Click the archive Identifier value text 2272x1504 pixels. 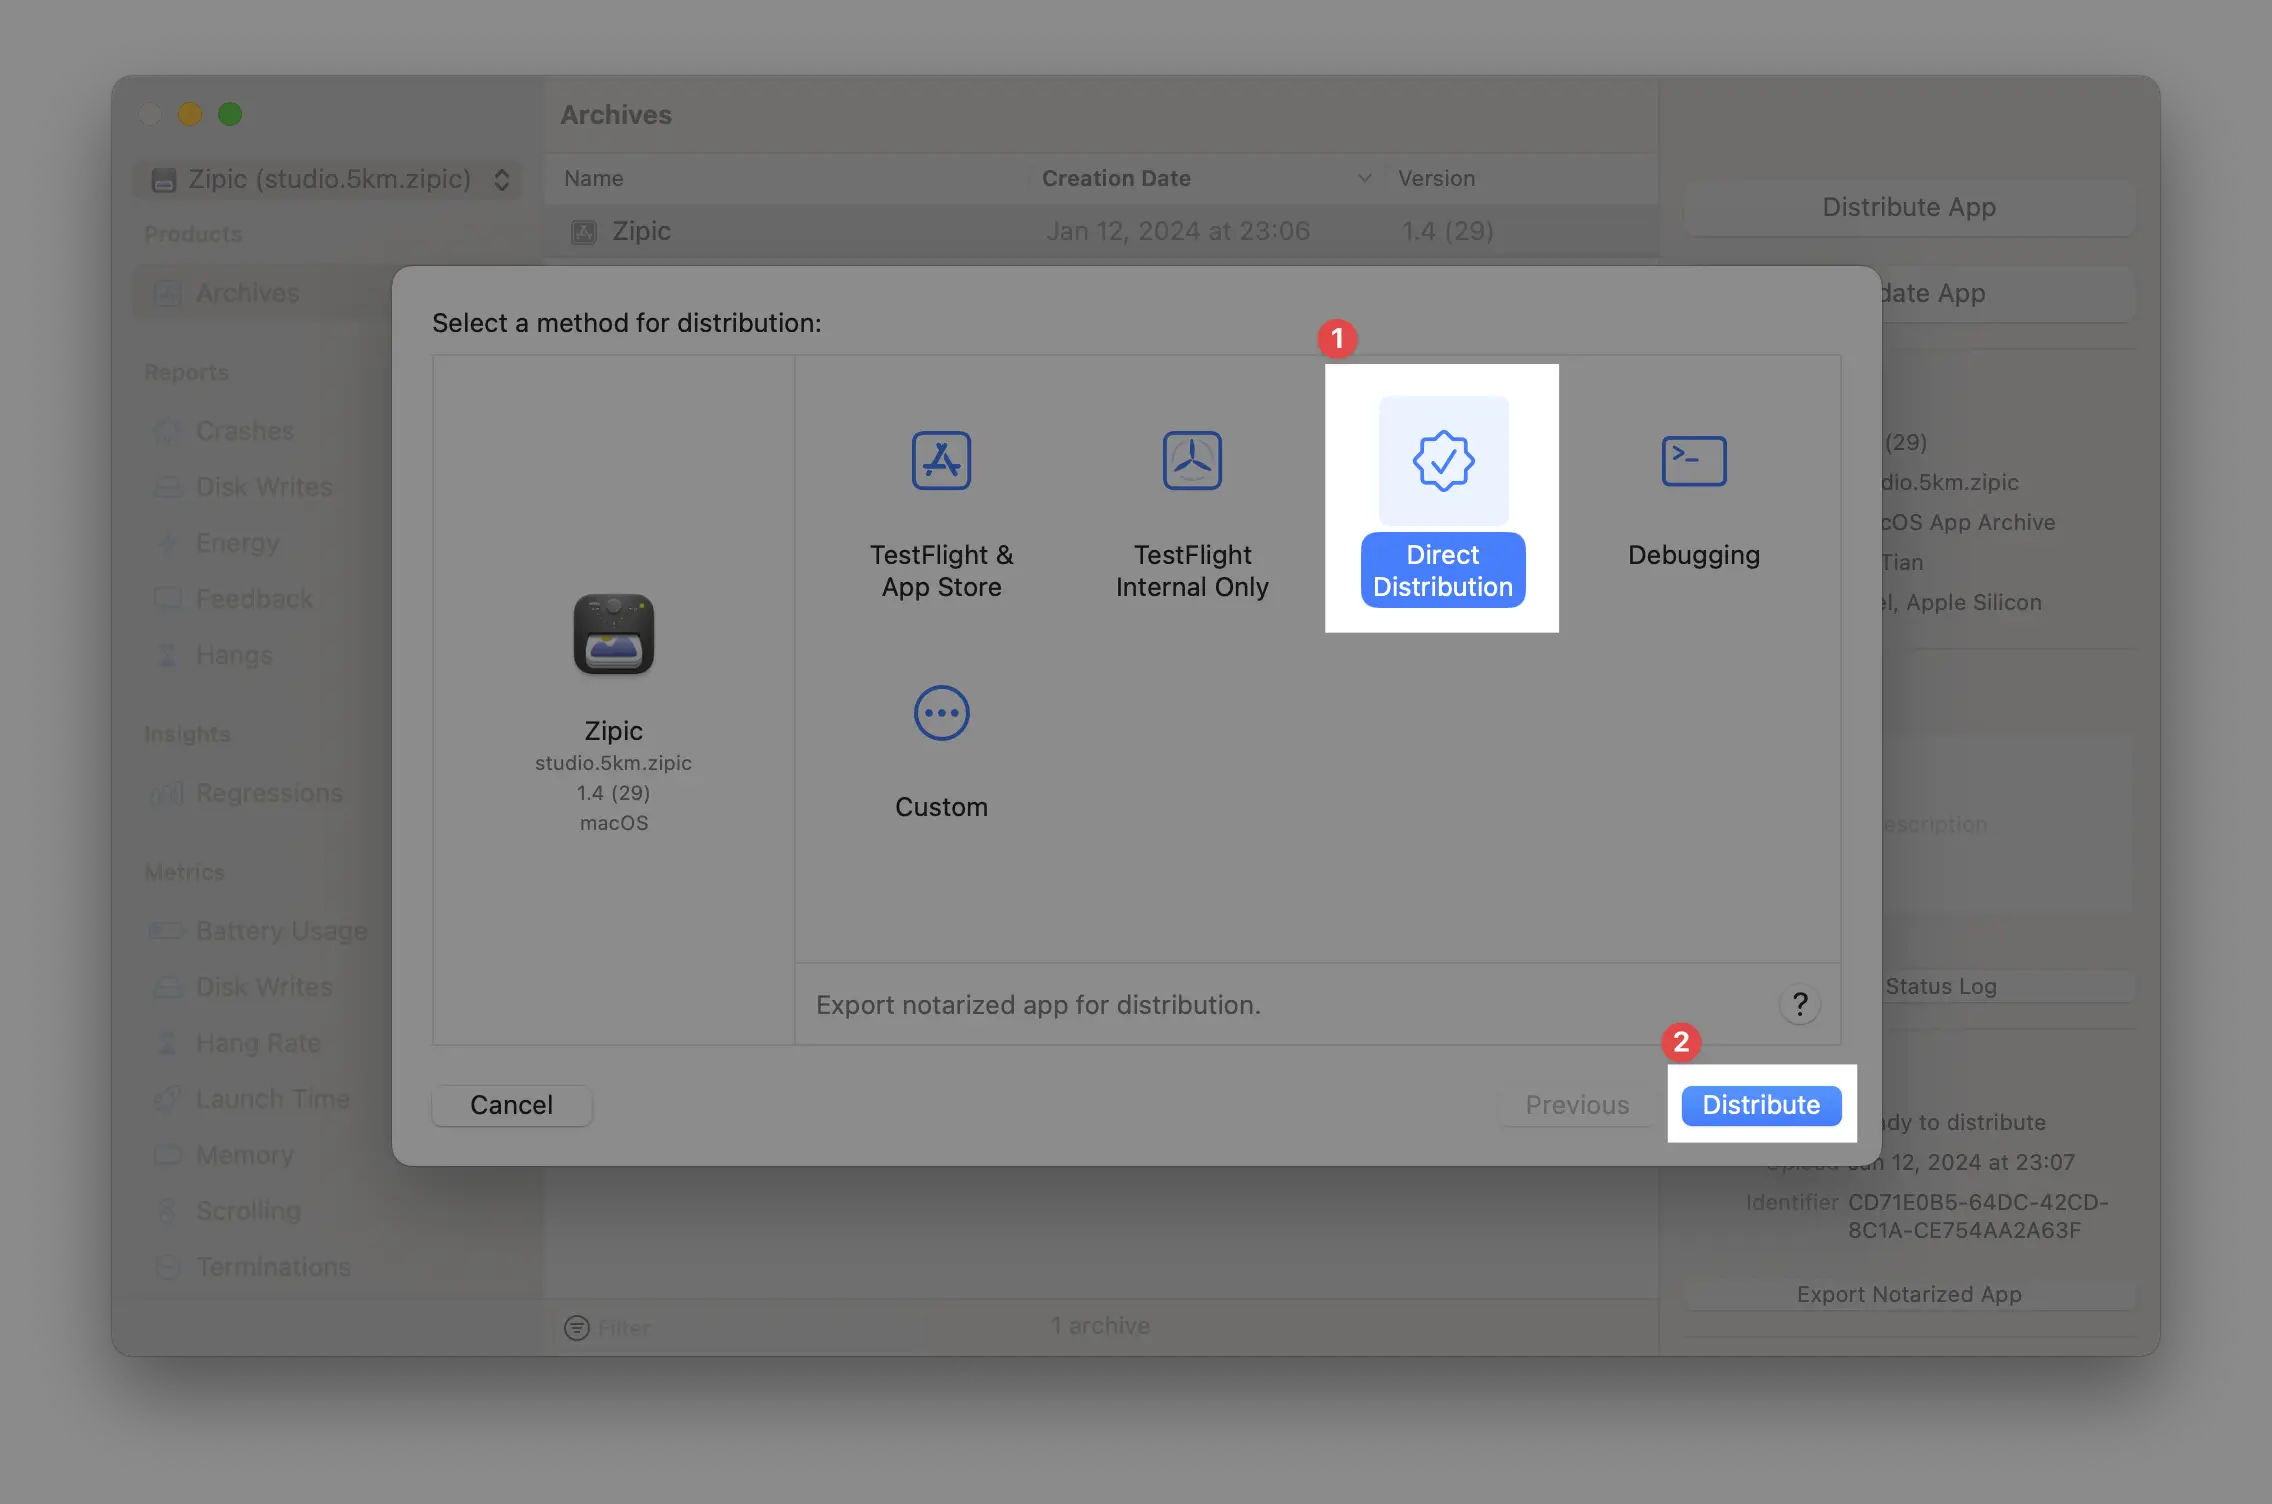tap(1978, 1216)
